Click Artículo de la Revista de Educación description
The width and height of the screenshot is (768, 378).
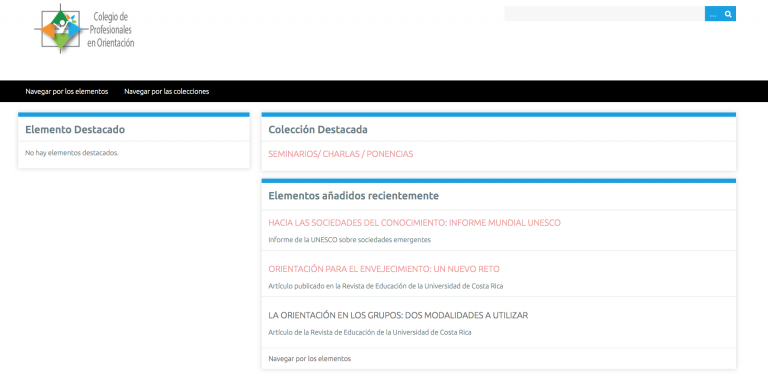coord(369,332)
